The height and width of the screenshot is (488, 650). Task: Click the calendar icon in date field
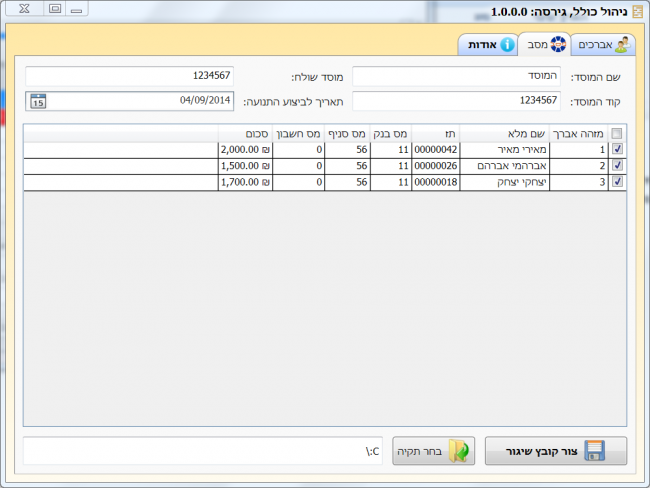coord(38,101)
